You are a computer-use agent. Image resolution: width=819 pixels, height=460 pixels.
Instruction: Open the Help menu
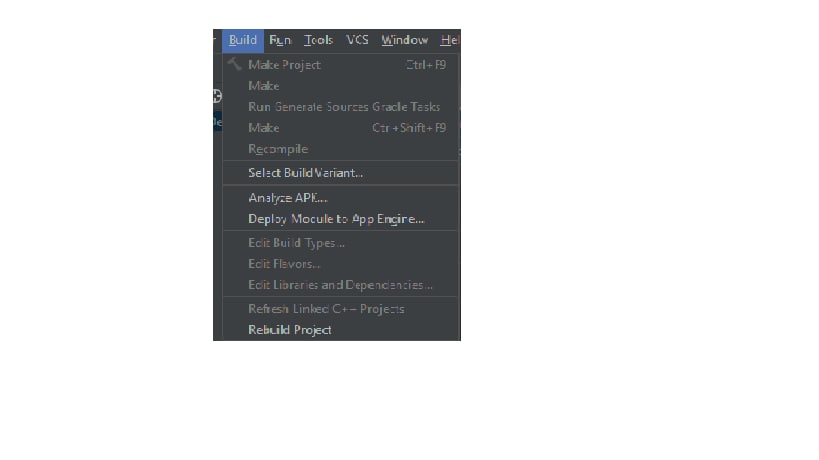click(449, 40)
